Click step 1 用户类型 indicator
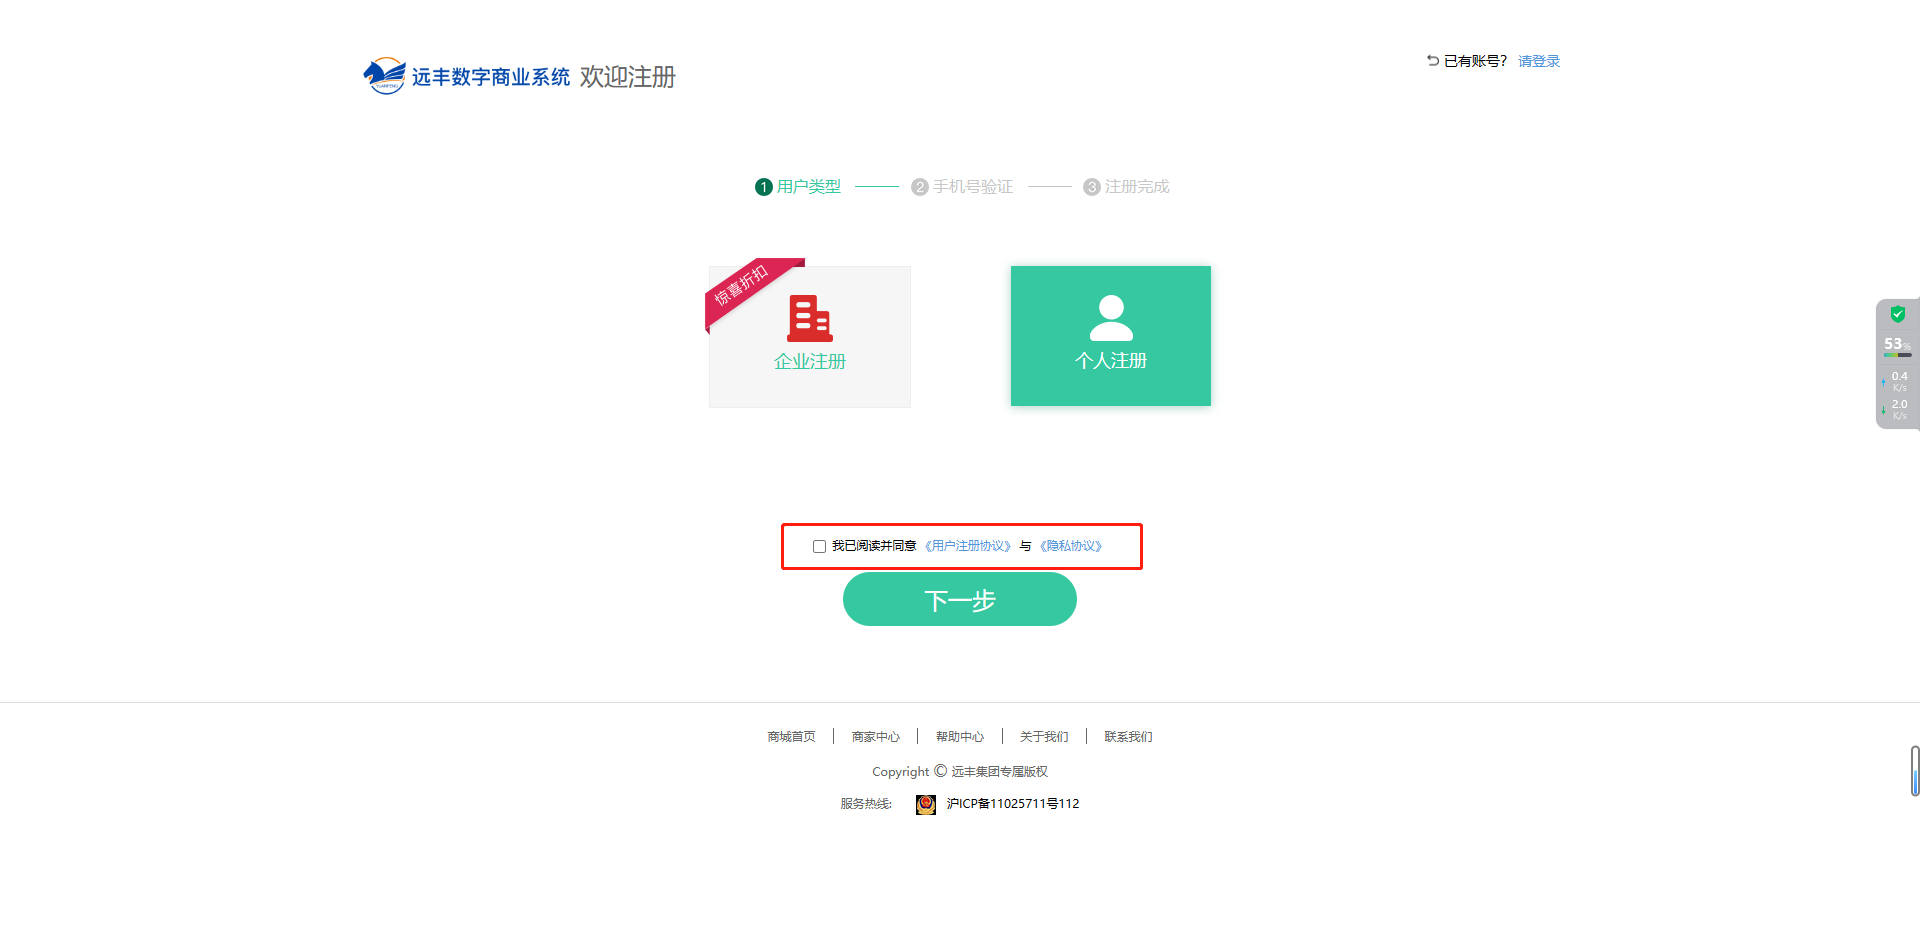 click(x=798, y=187)
